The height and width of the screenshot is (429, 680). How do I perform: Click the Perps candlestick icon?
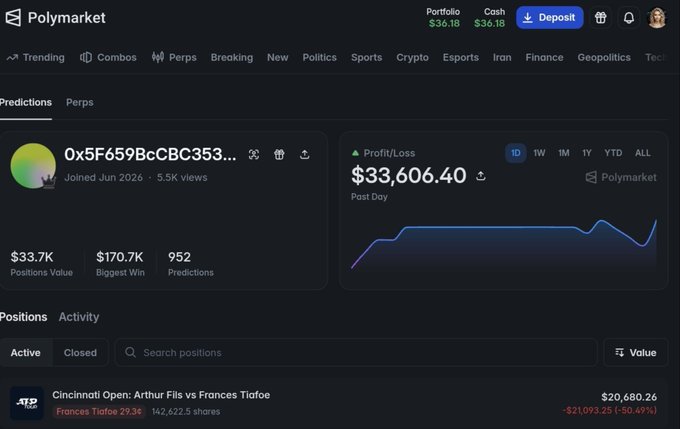pos(158,57)
